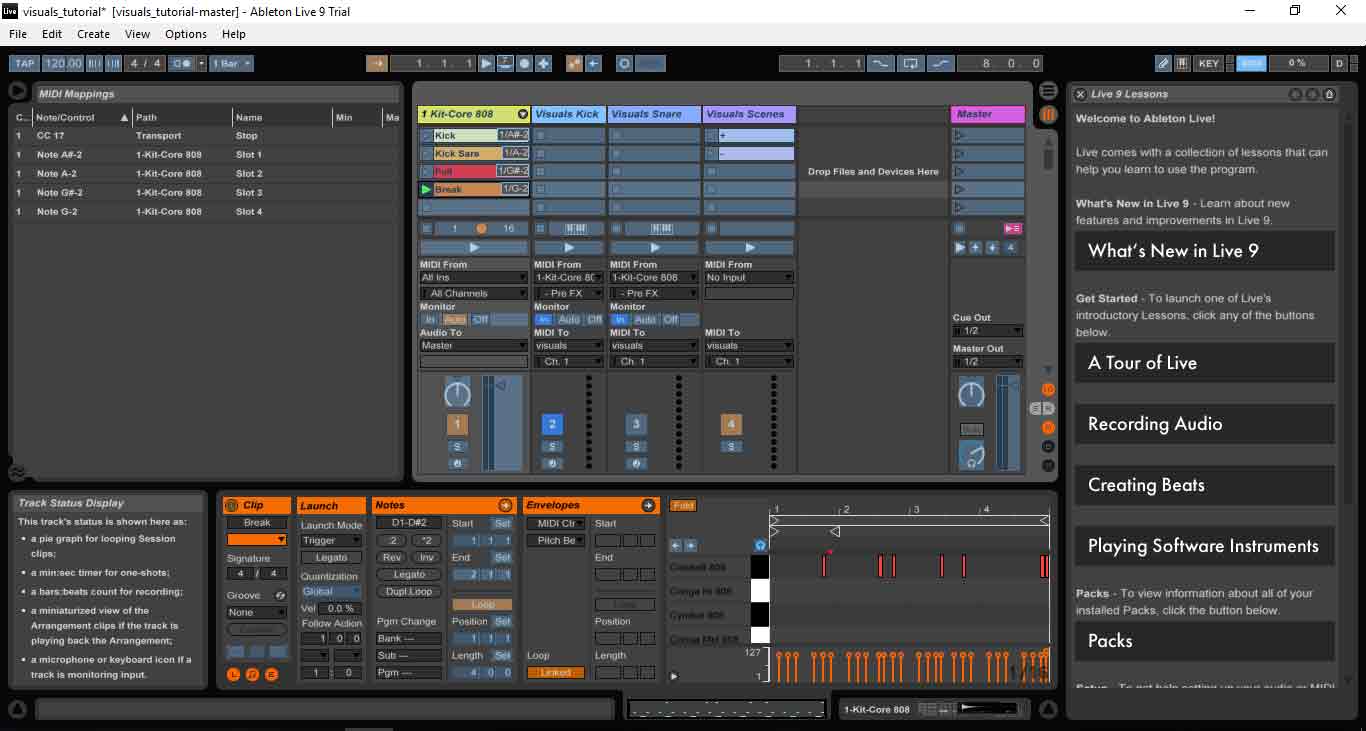Viewport: 1366px width, 731px height.
Task: Toggle the Fold button in MIDI editor
Action: [683, 506]
